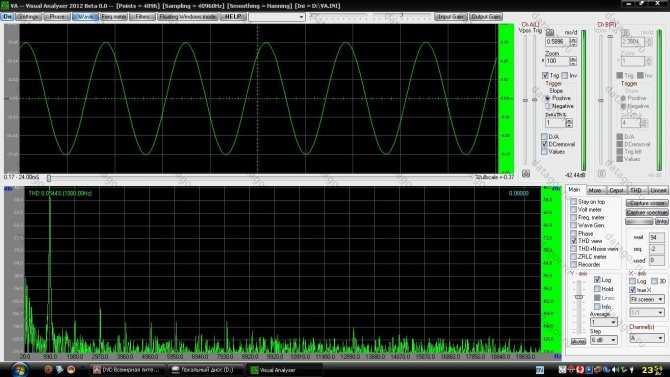Image resolution: width=670 pixels, height=377 pixels.
Task: Adjust the Y-axis vertical slider
Action: [x=579, y=296]
